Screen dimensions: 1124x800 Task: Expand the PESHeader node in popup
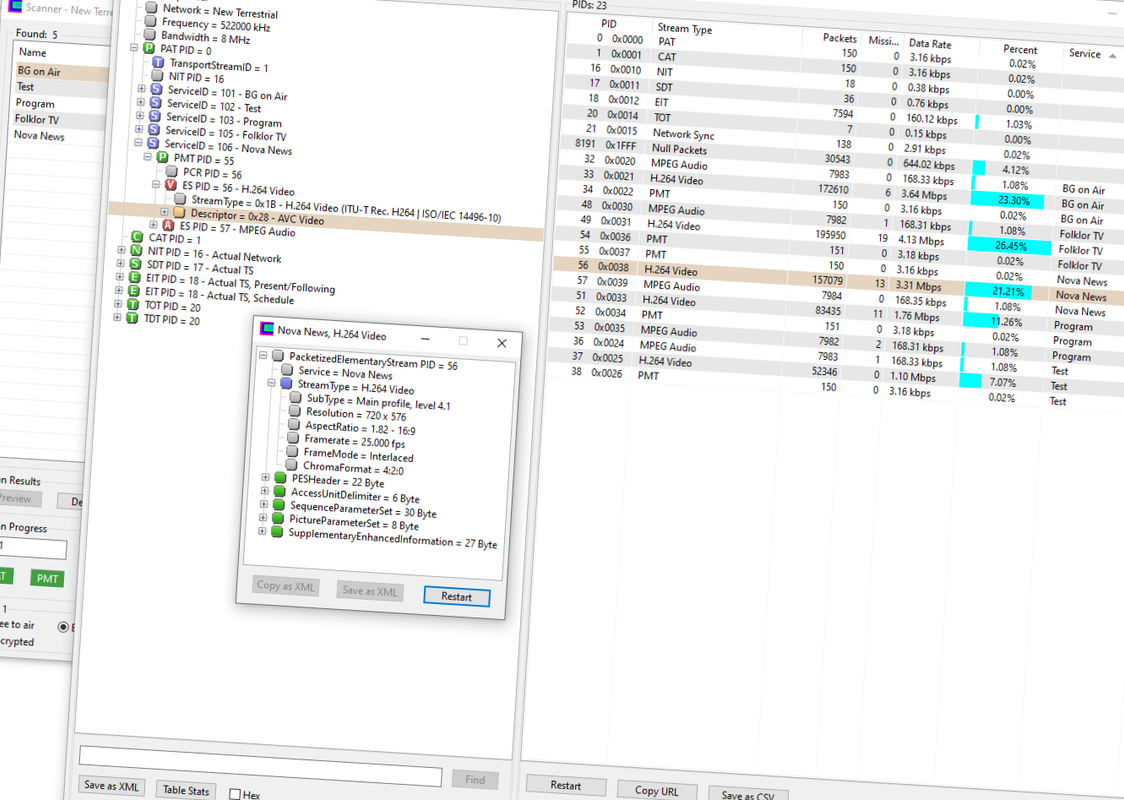[x=265, y=477]
